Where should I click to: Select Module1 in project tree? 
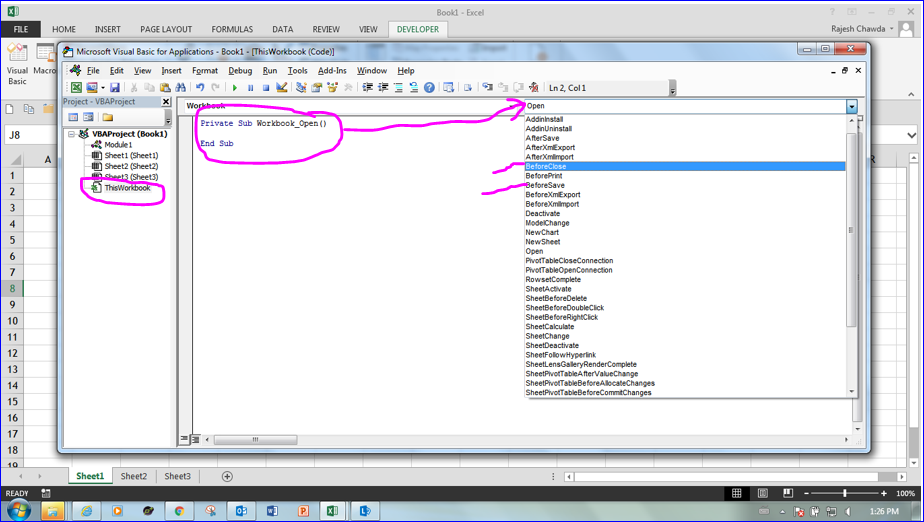(x=118, y=144)
